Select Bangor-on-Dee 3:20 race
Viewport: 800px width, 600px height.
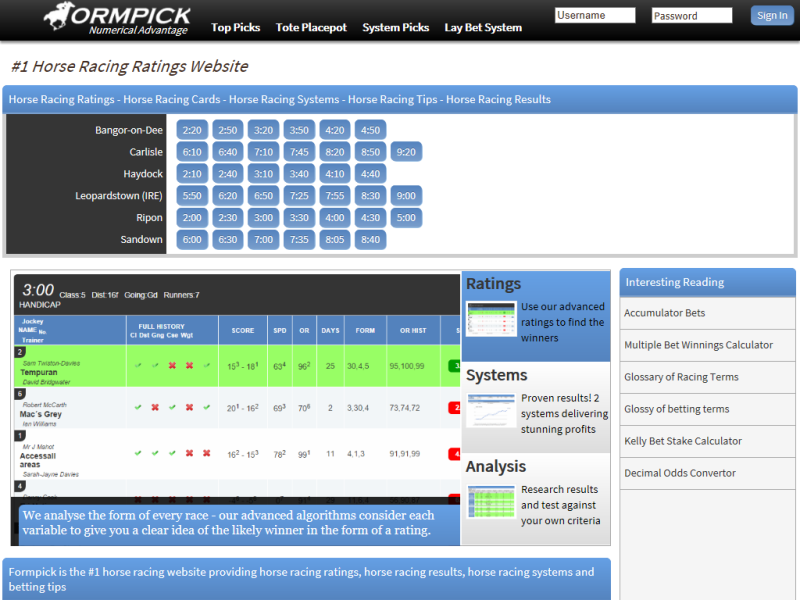(x=263, y=130)
